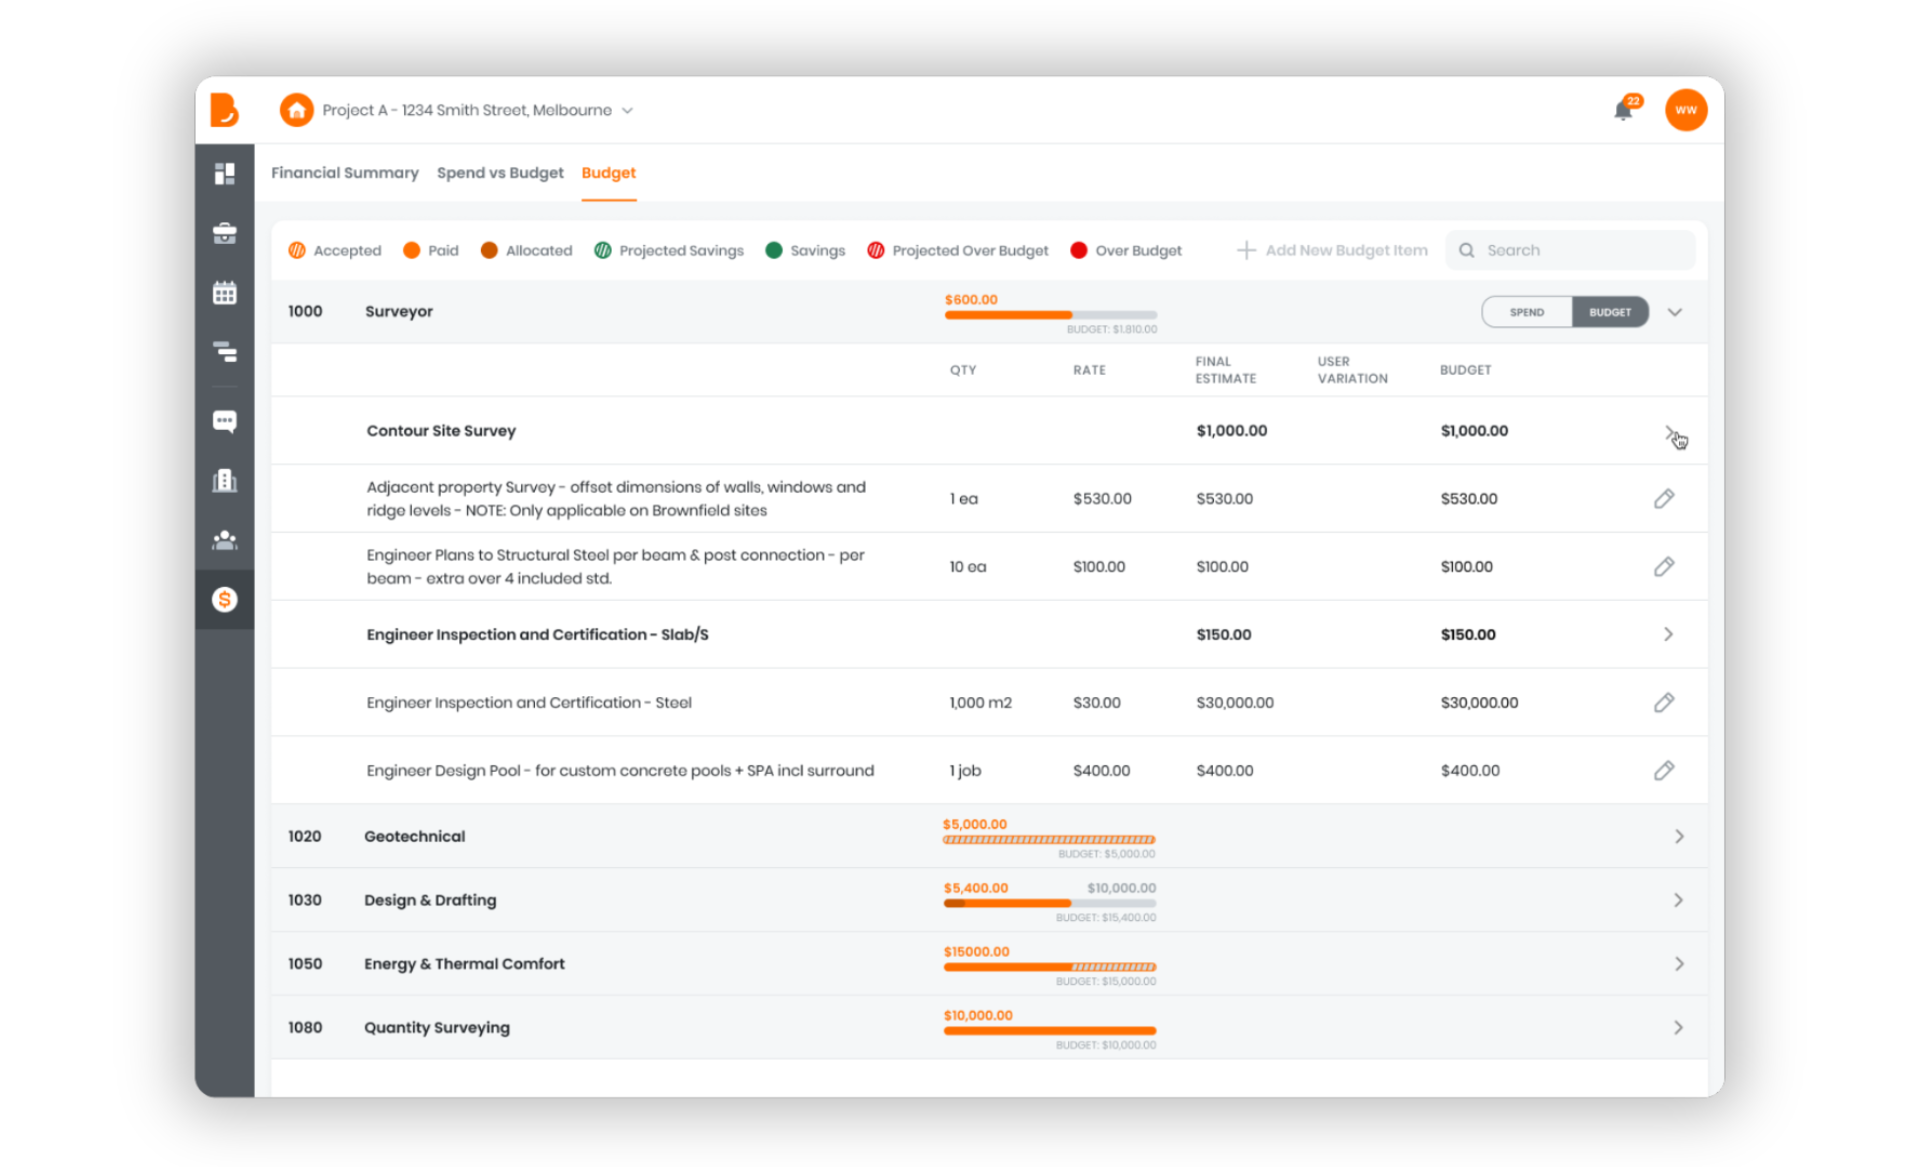Click the $30,000.00 budget value

pyautogui.click(x=1479, y=703)
